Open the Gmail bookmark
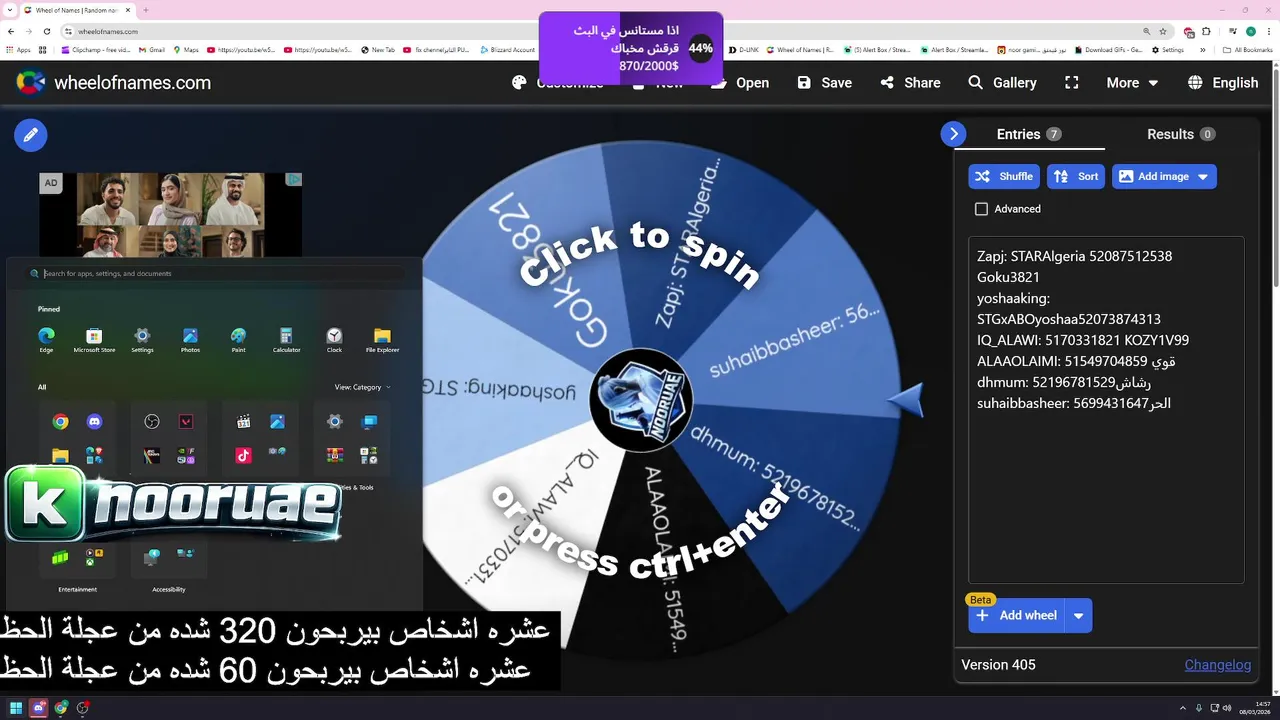This screenshot has width=1280, height=720. tap(152, 49)
